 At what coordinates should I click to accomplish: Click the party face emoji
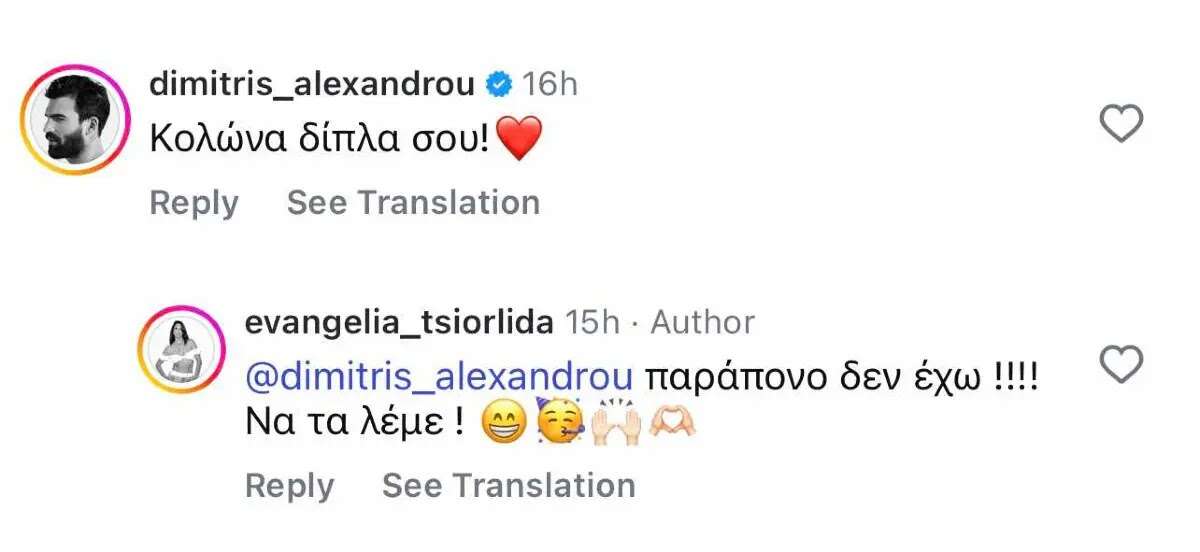pos(559,425)
